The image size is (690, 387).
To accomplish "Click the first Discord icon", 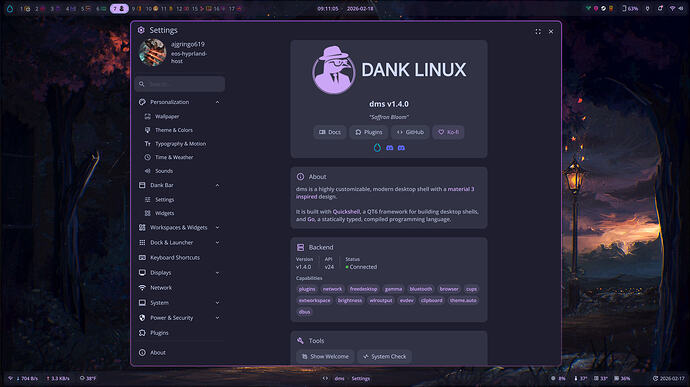I will point(389,148).
